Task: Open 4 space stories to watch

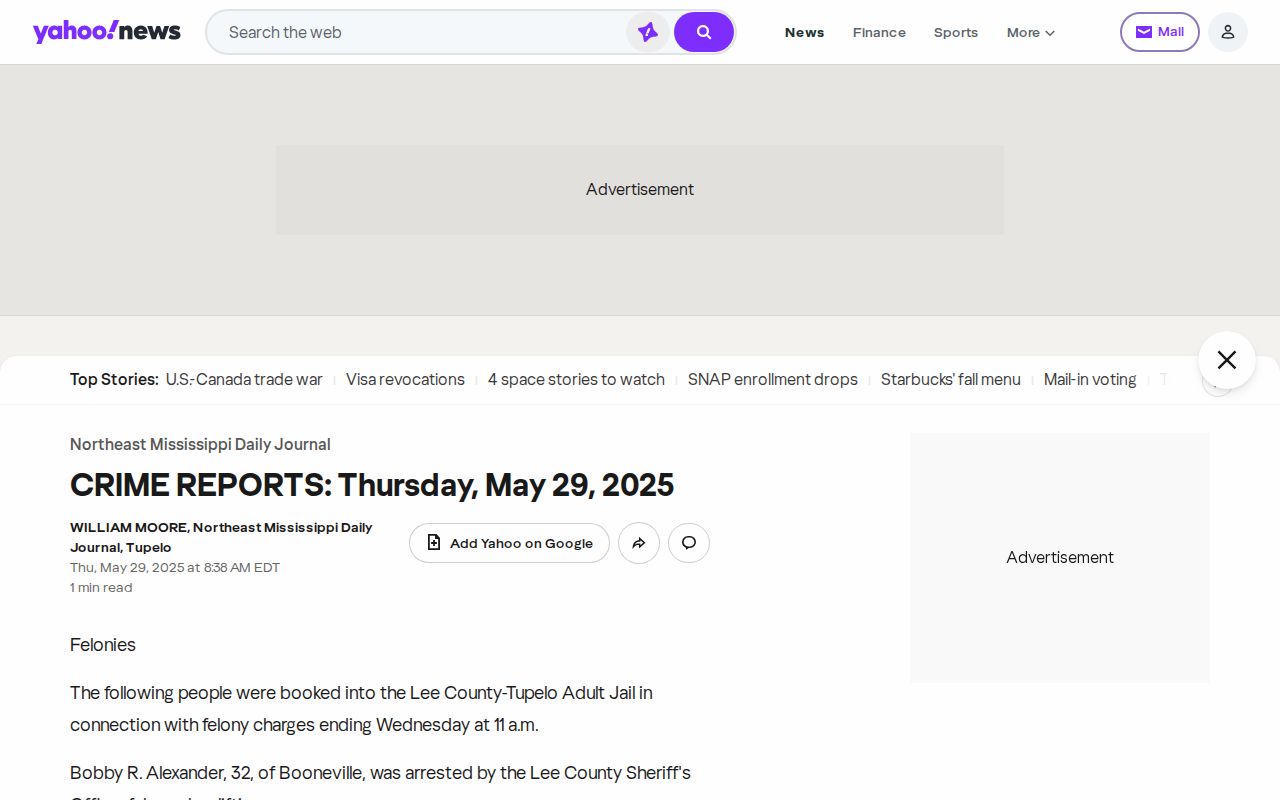Action: click(x=576, y=379)
